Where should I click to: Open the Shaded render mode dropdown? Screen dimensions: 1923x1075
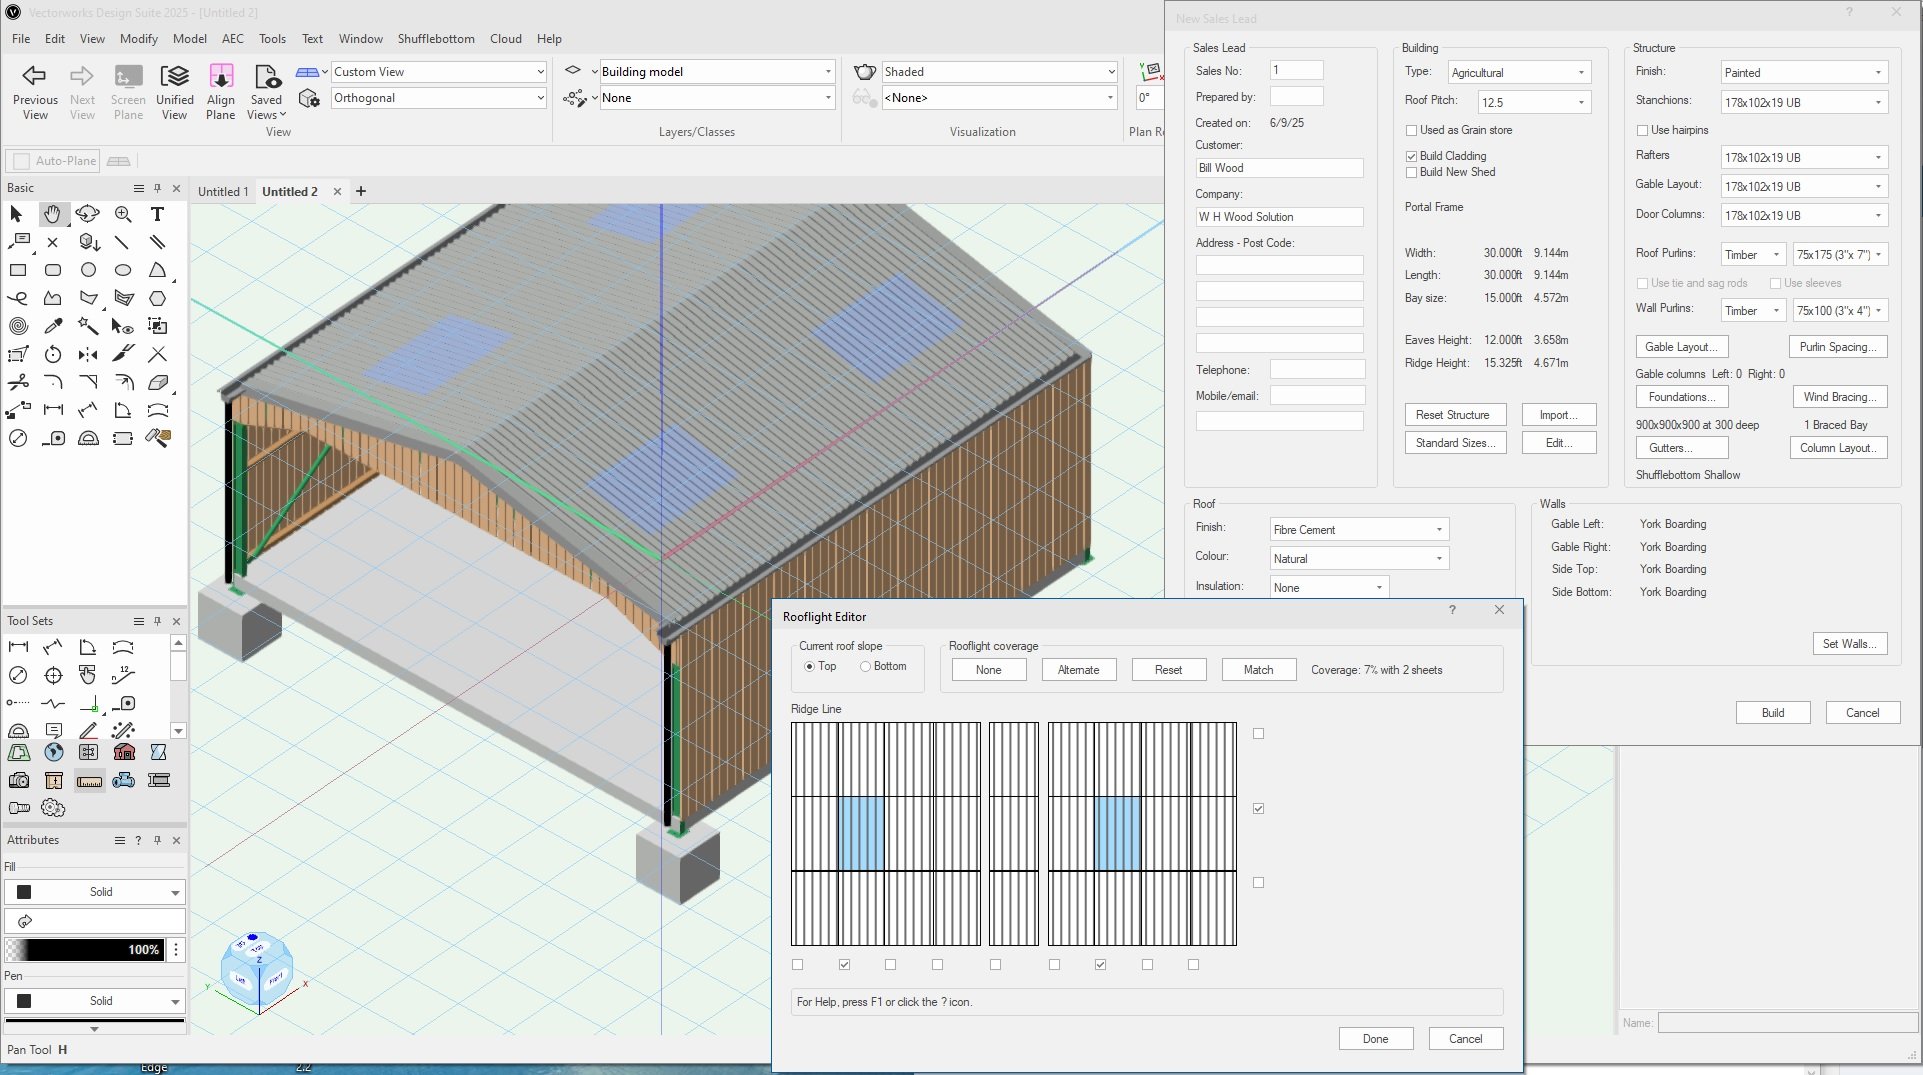(998, 72)
